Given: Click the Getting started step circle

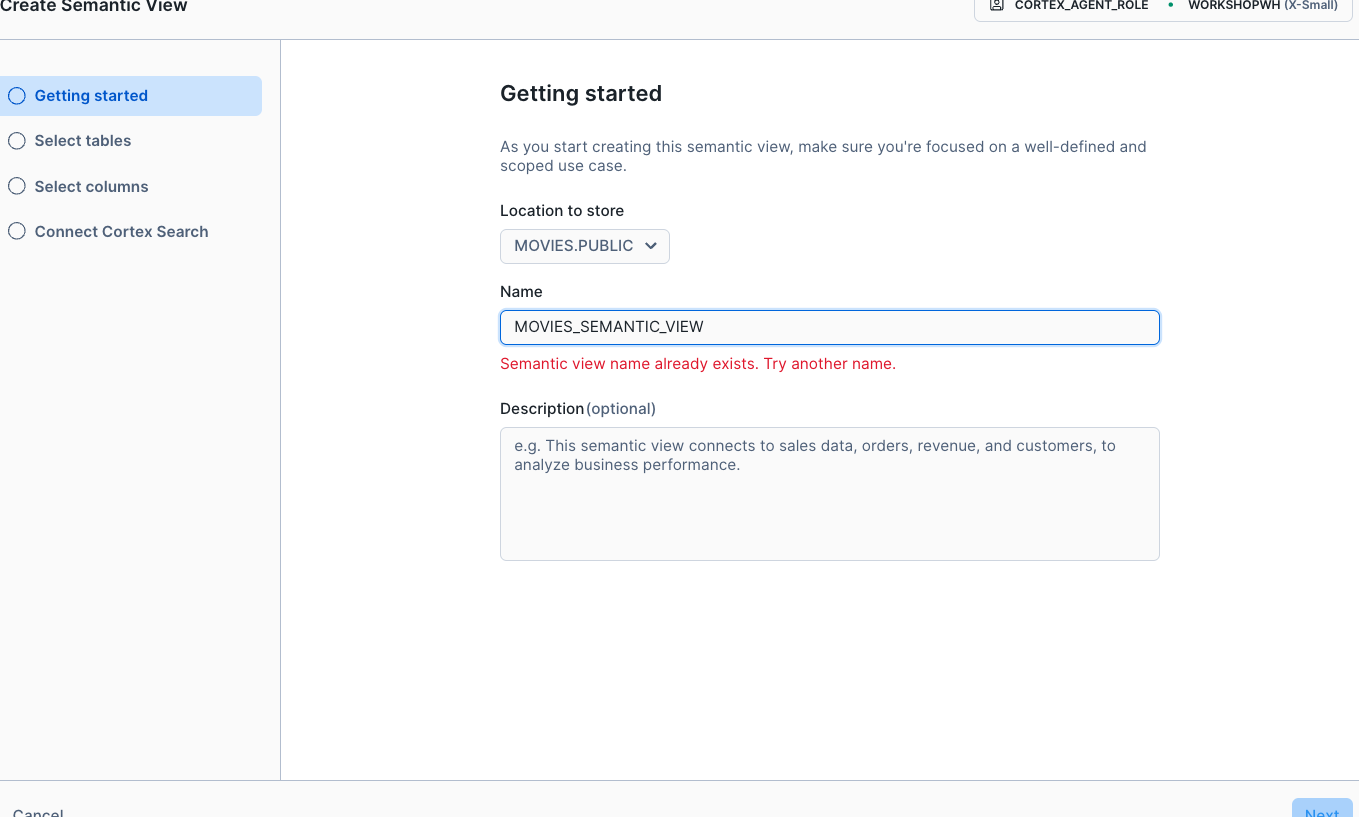Looking at the screenshot, I should point(17,96).
